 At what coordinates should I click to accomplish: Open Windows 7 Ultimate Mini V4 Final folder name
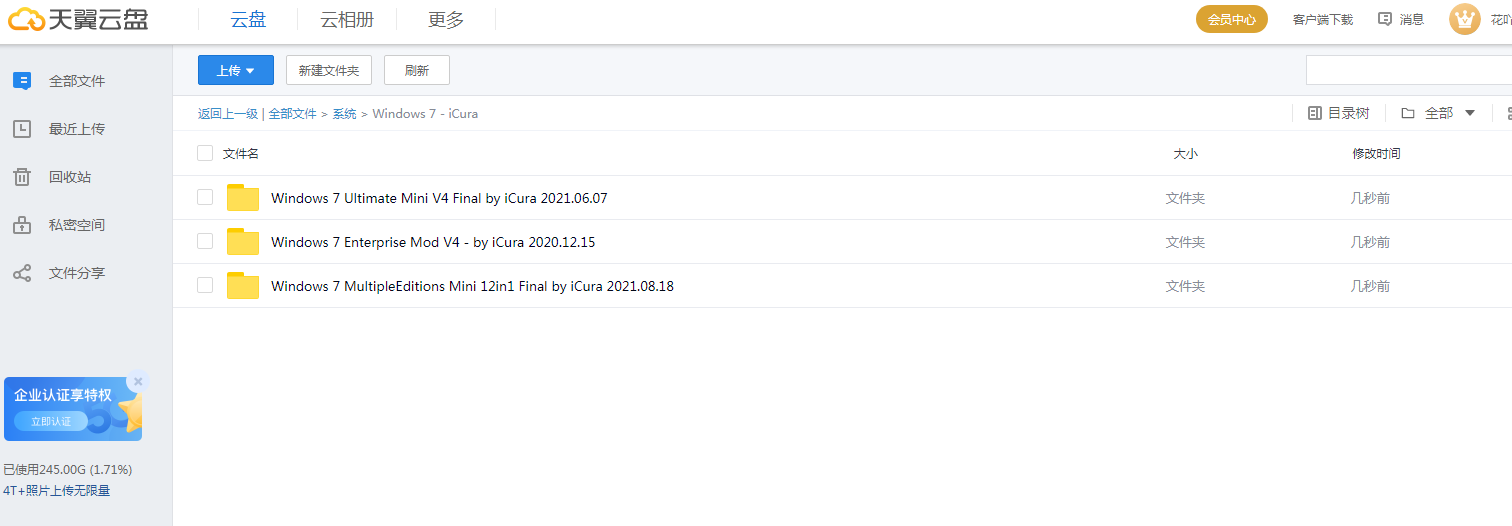click(x=439, y=198)
